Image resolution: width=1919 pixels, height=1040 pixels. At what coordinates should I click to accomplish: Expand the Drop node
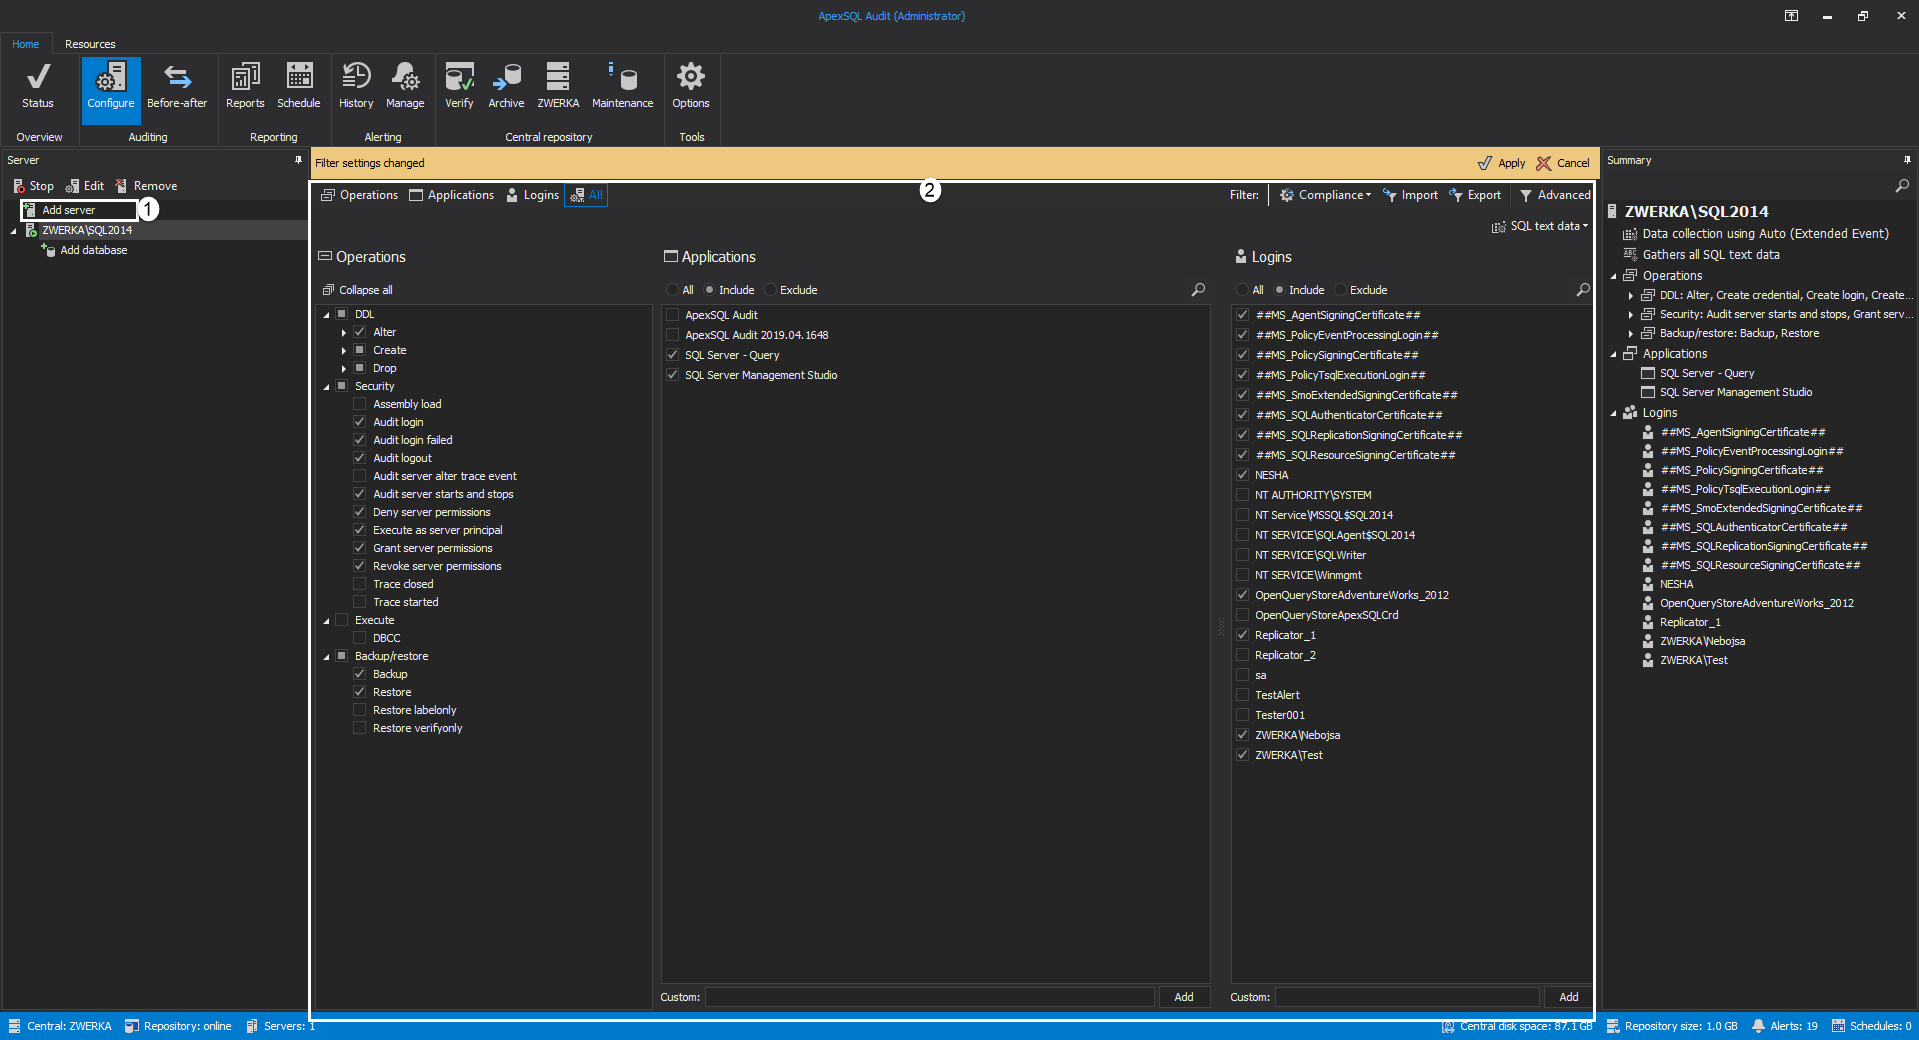(344, 369)
